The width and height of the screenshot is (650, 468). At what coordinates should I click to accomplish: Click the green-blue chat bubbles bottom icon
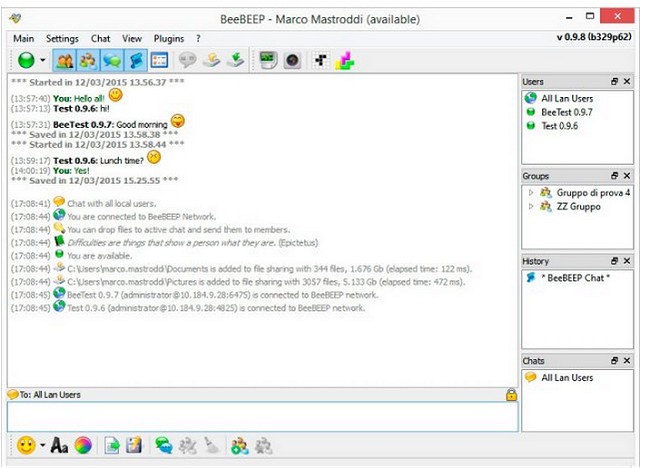click(x=163, y=446)
